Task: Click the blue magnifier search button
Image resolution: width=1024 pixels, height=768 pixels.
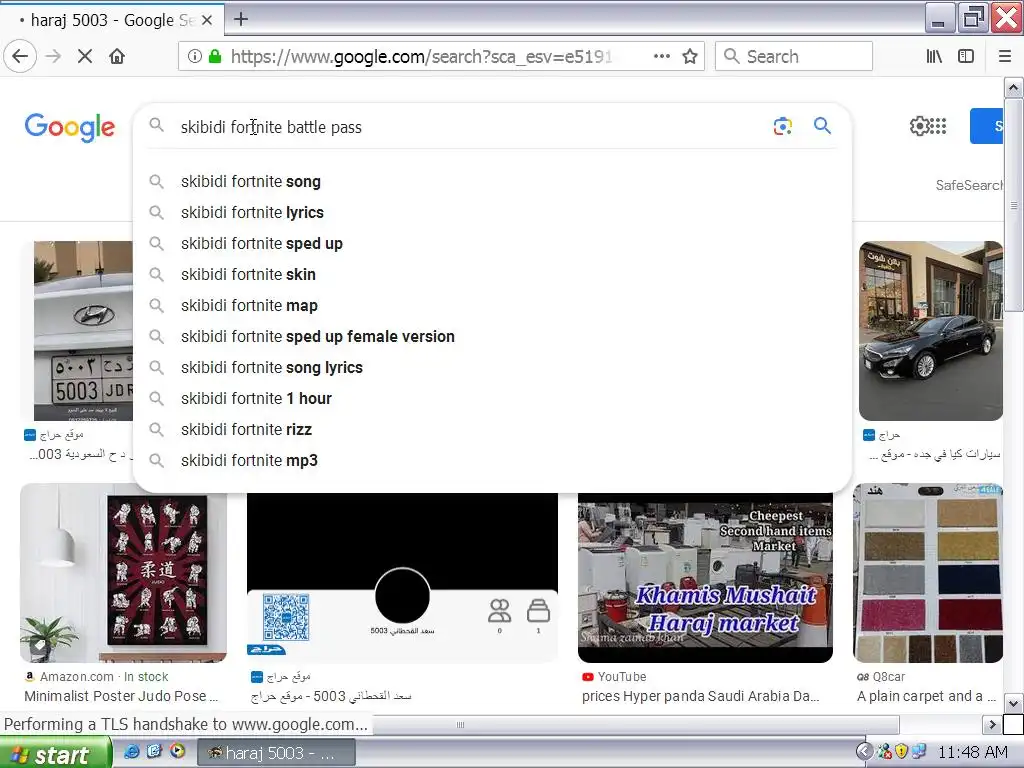Action: 822,125
